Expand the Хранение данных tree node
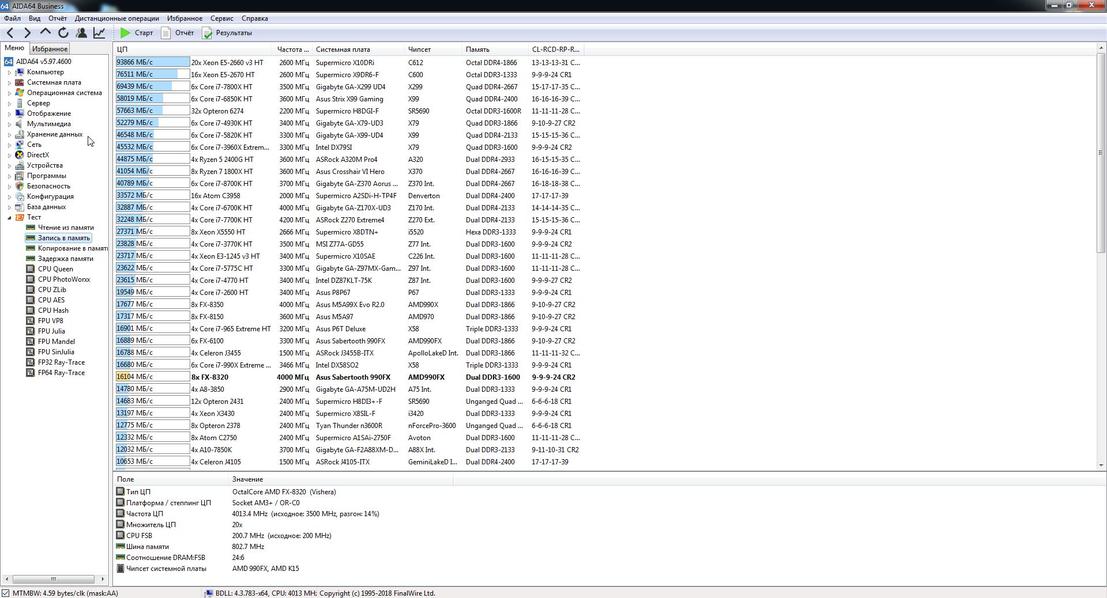This screenshot has width=1107, height=598. coord(9,134)
